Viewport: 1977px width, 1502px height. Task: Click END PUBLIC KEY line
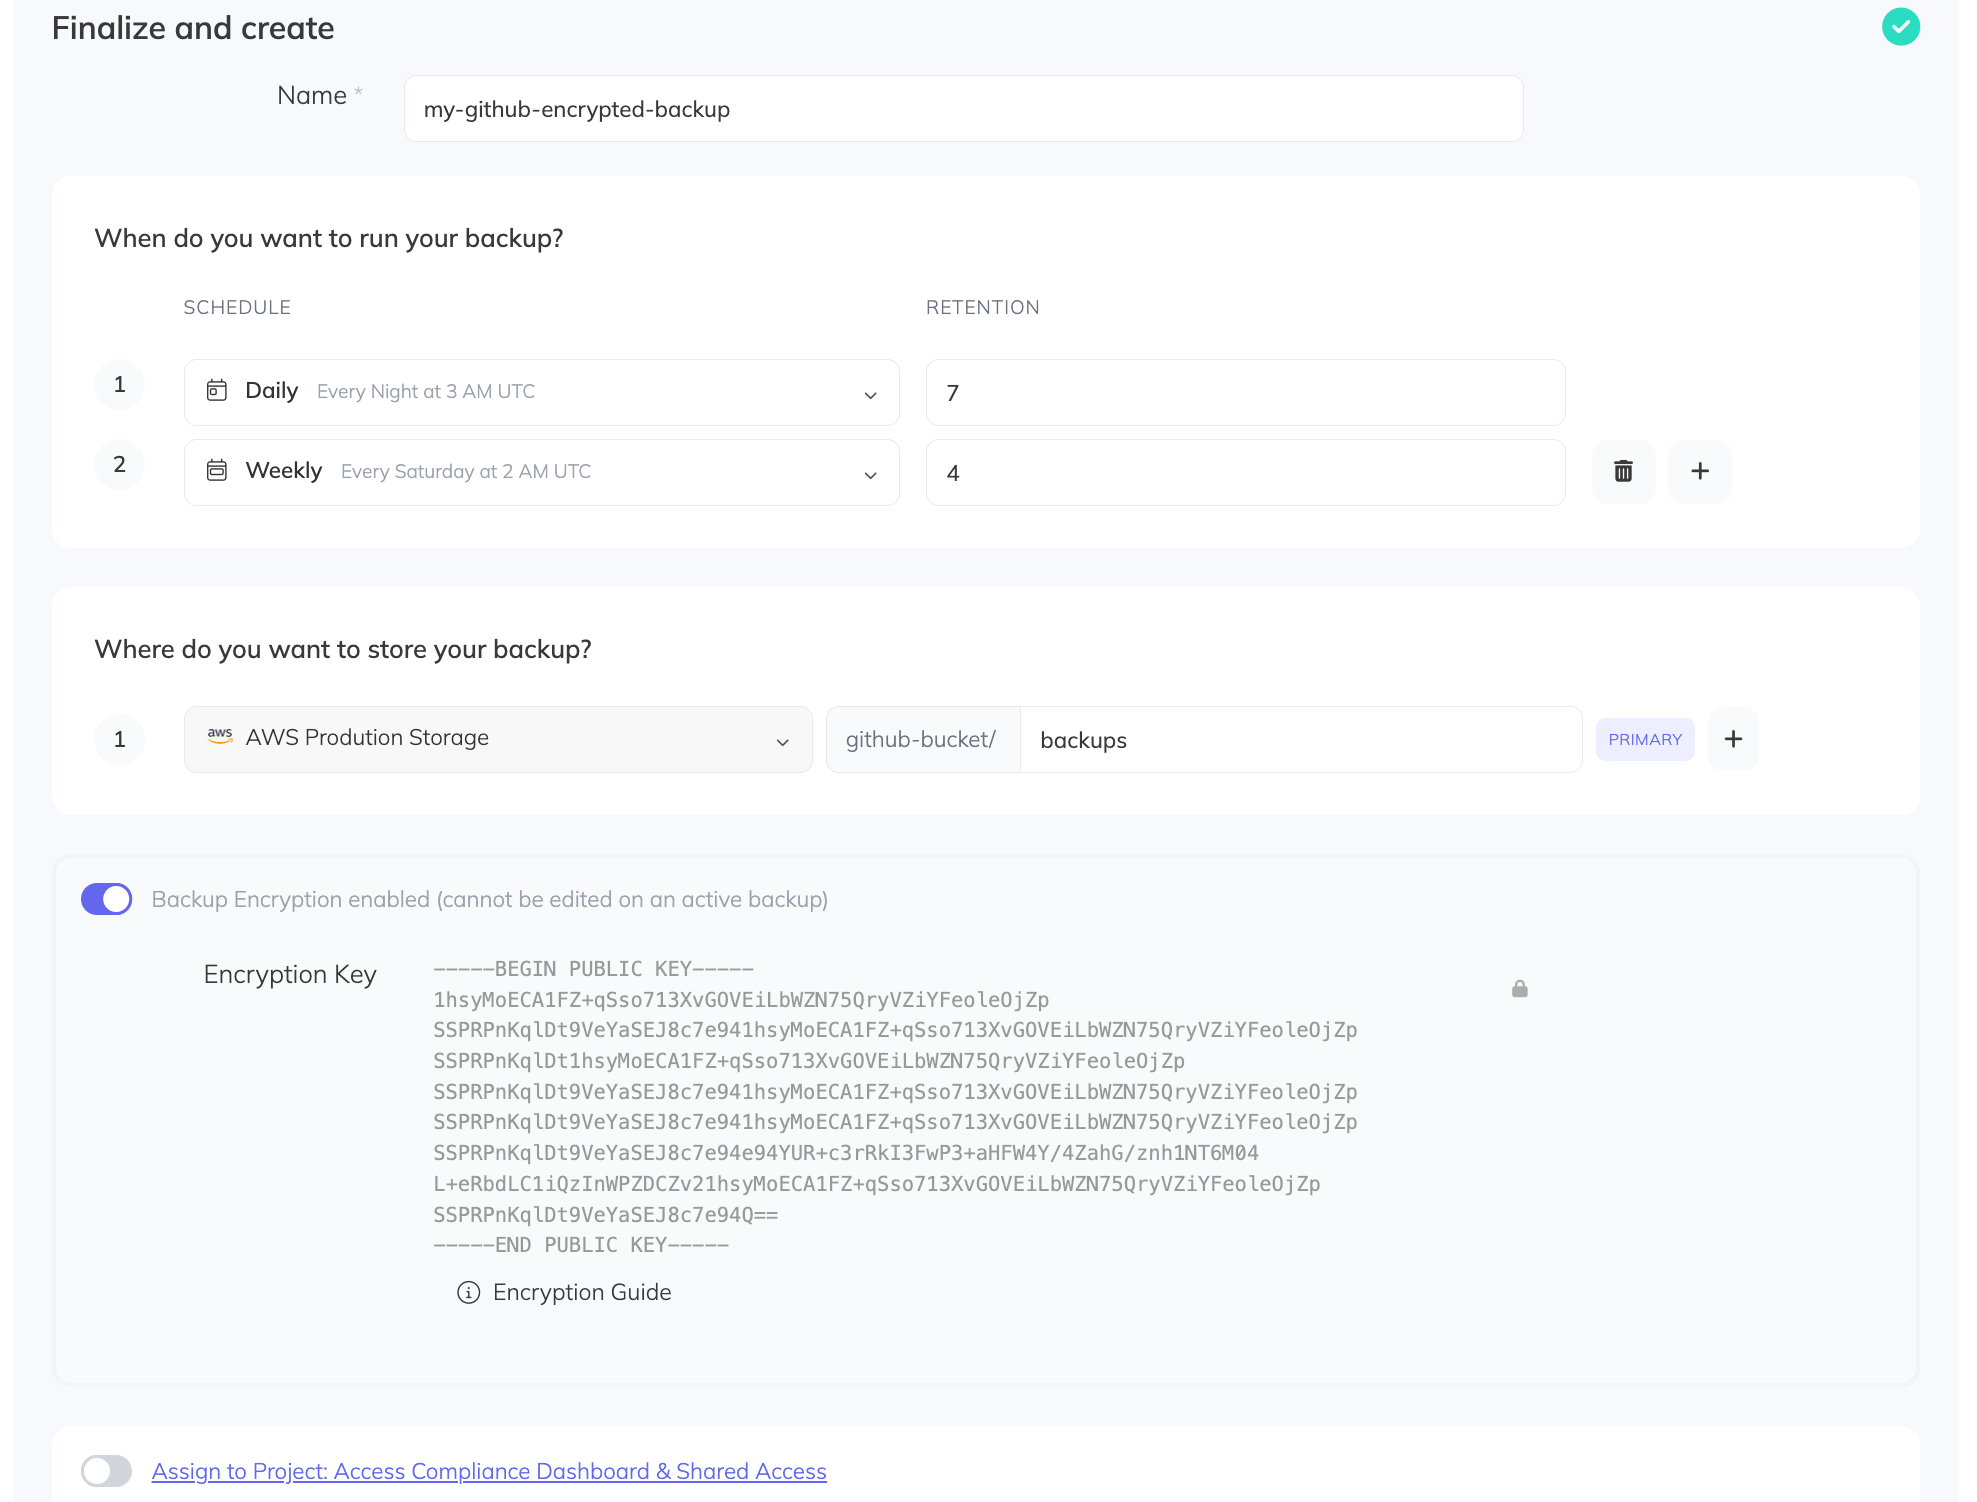(581, 1245)
